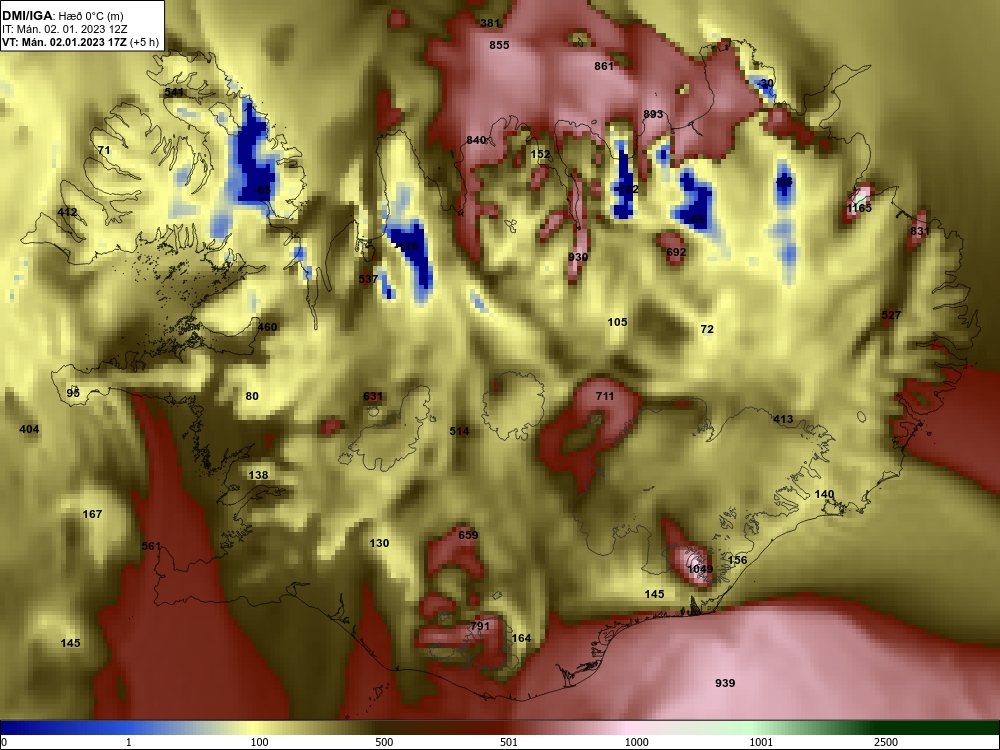Pick the 164 value label
1000x750 pixels.
(x=522, y=638)
